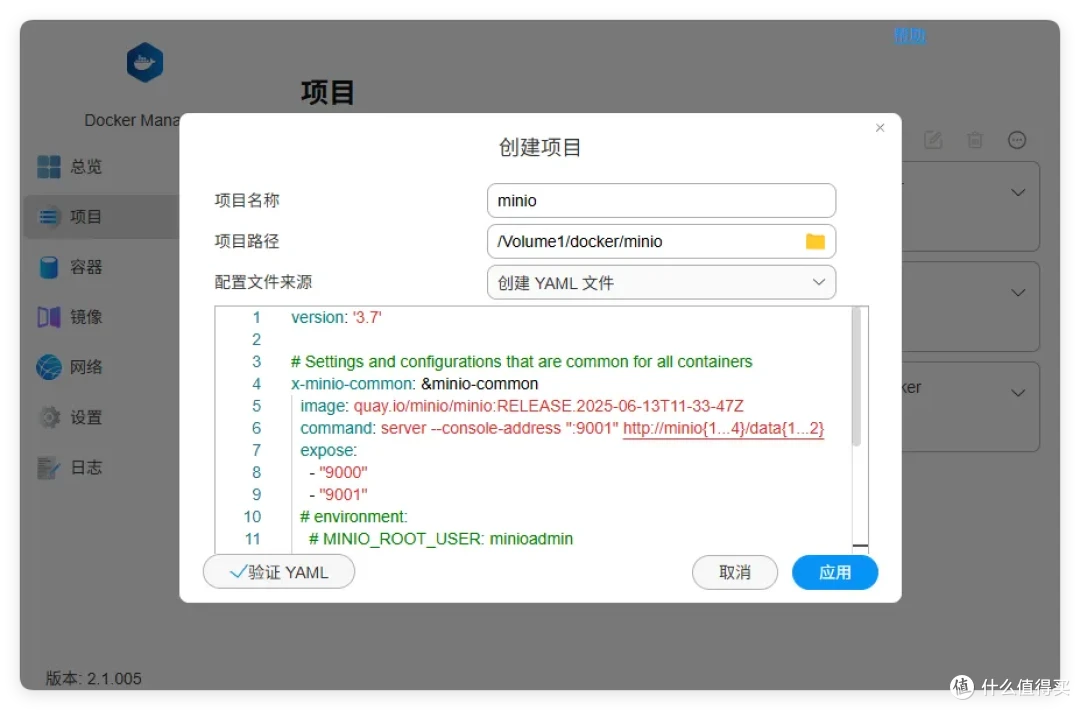
Task: Click the 项目路径 path input field
Action: (661, 241)
